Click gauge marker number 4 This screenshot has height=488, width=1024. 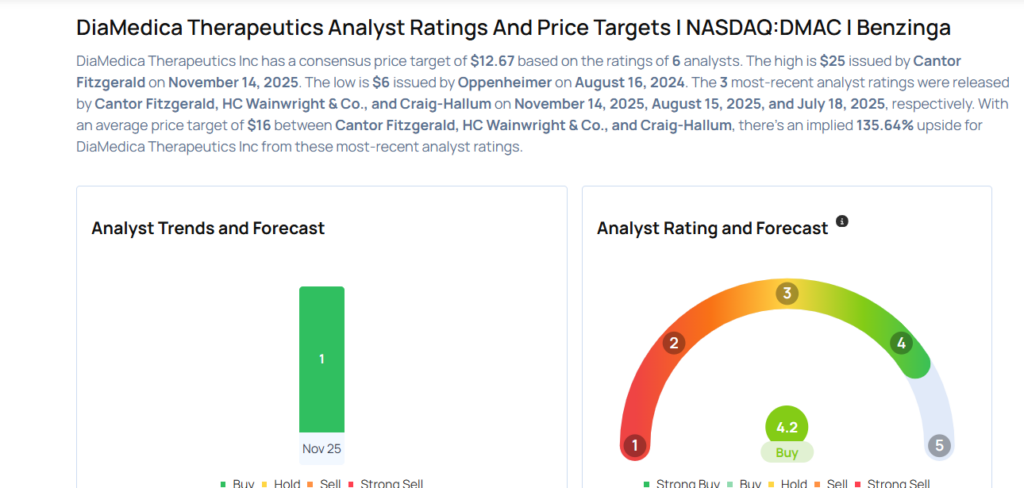[901, 343]
